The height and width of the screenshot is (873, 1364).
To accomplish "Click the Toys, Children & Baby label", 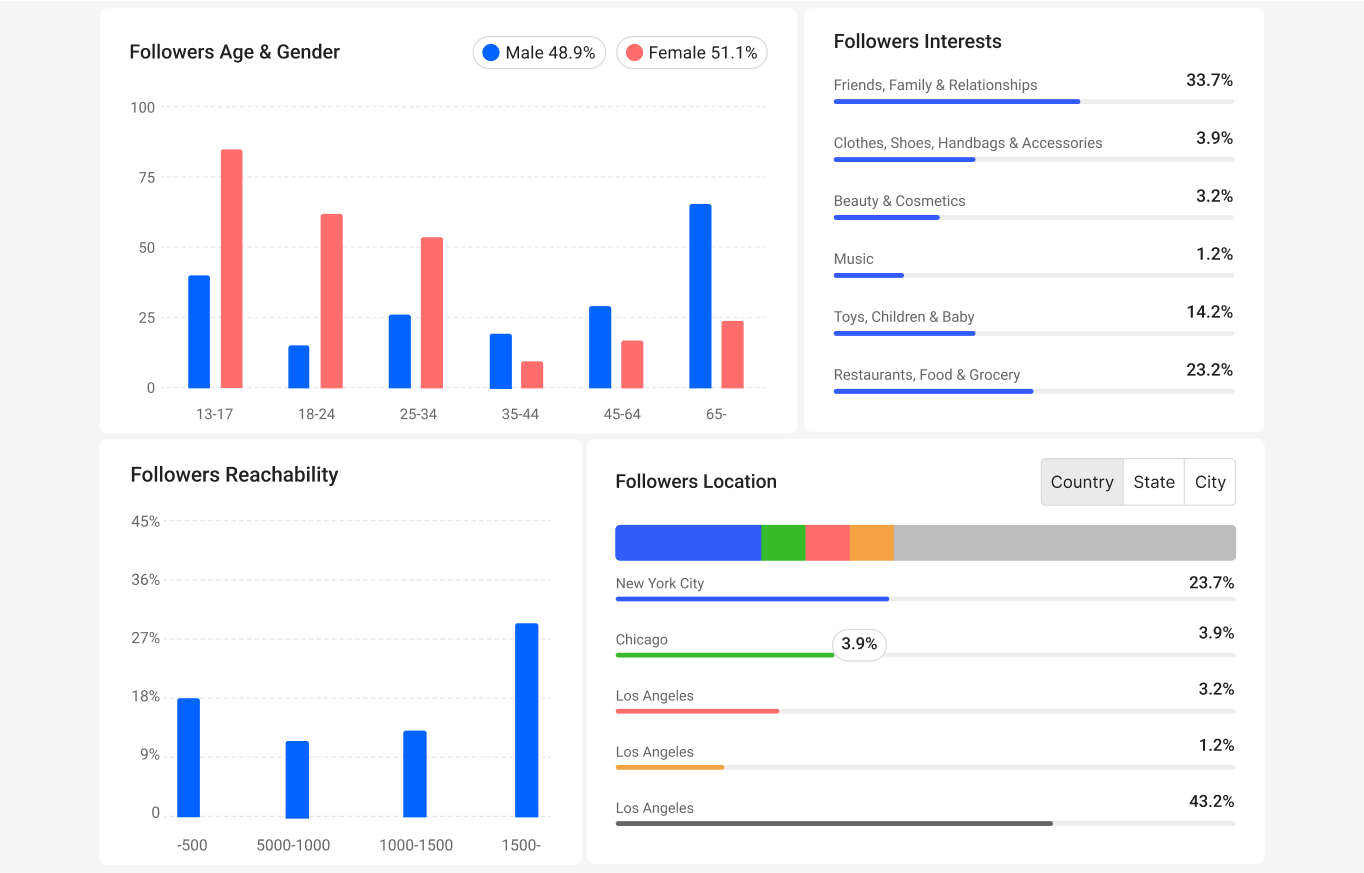I will [904, 317].
